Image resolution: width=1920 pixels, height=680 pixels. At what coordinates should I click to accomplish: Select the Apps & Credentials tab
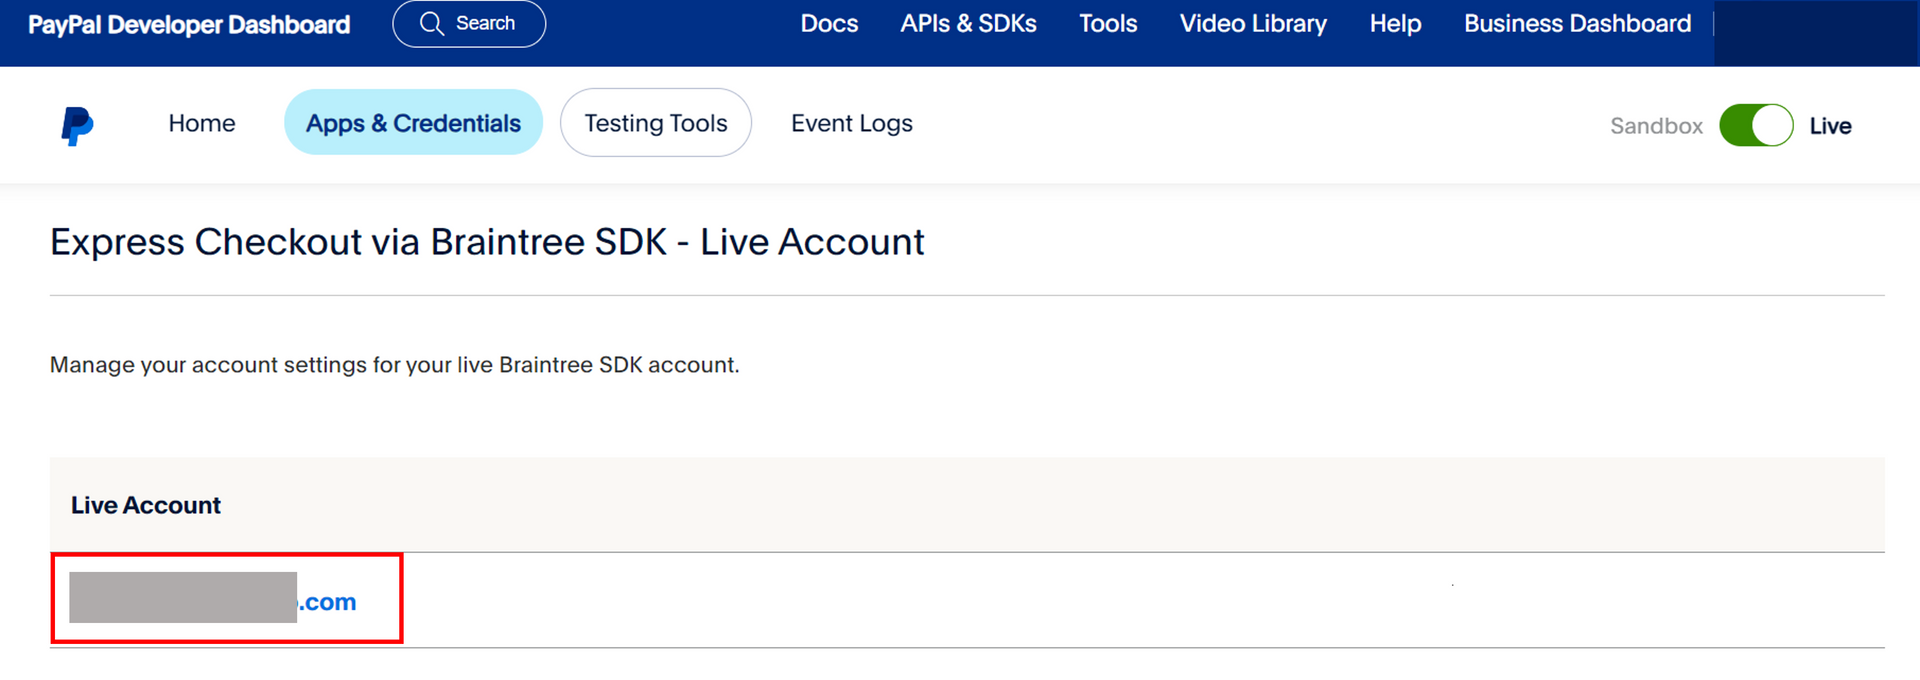pos(413,123)
